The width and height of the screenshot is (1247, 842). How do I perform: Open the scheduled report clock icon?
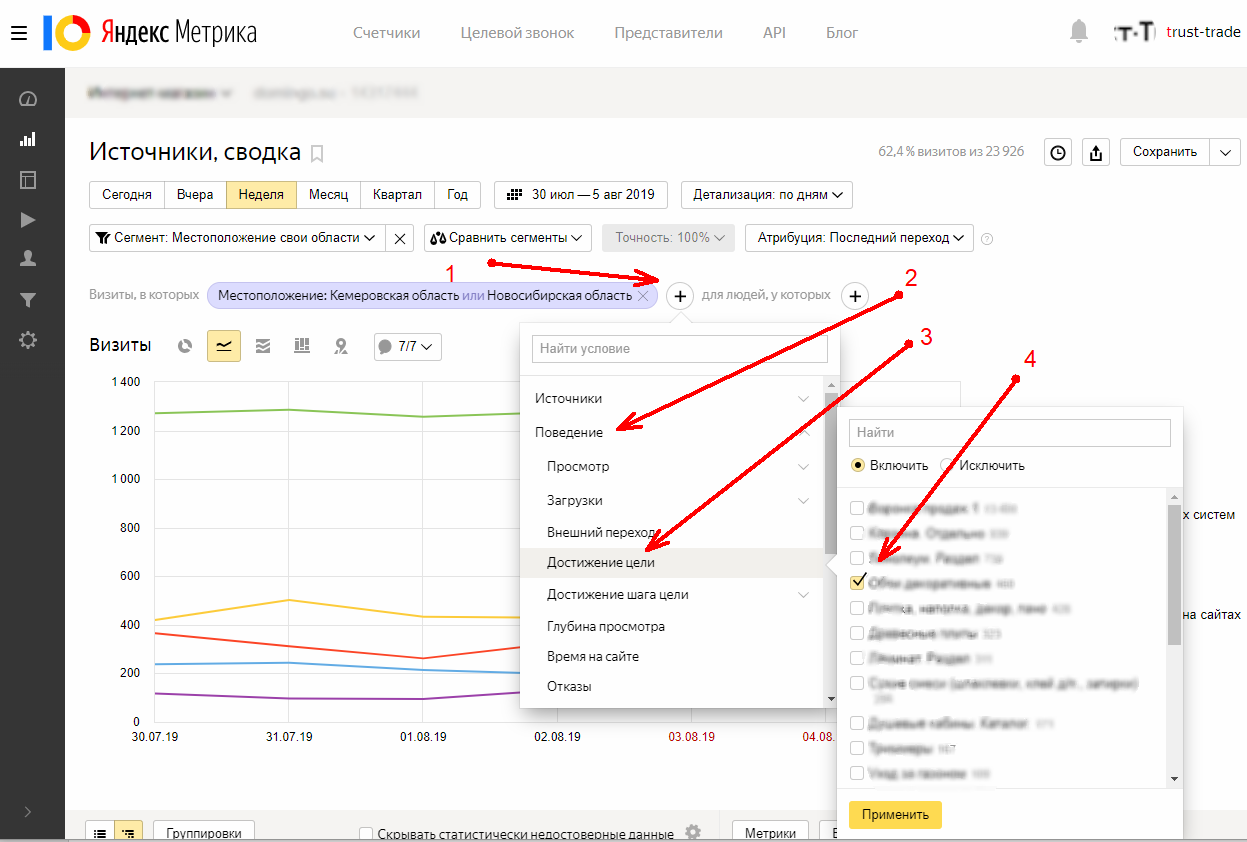coord(1058,152)
